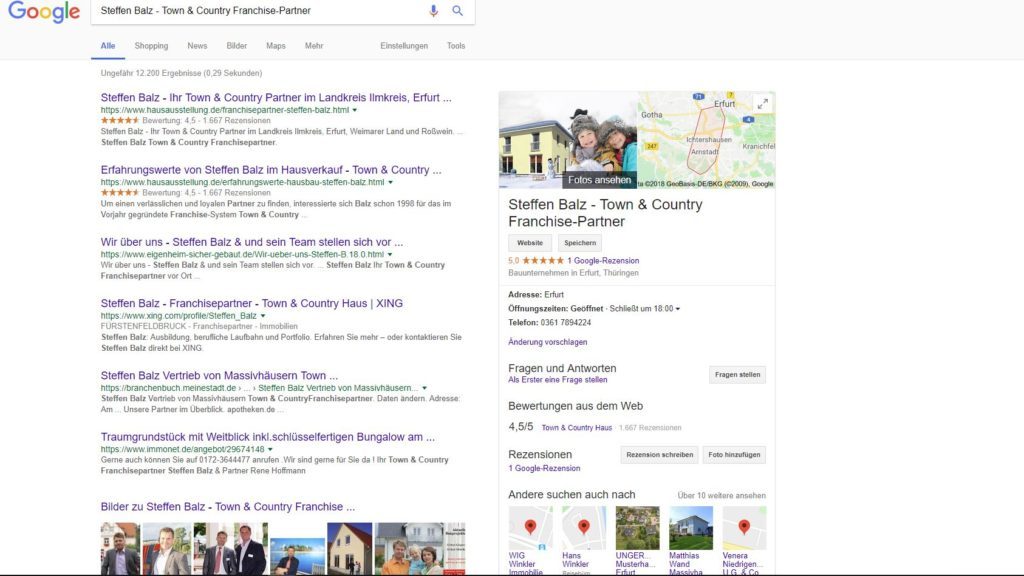The image size is (1024, 576).
Task: Open 'Erfahrungswerte von Steffen Balz im Hausverkauf' result
Action: (x=271, y=170)
